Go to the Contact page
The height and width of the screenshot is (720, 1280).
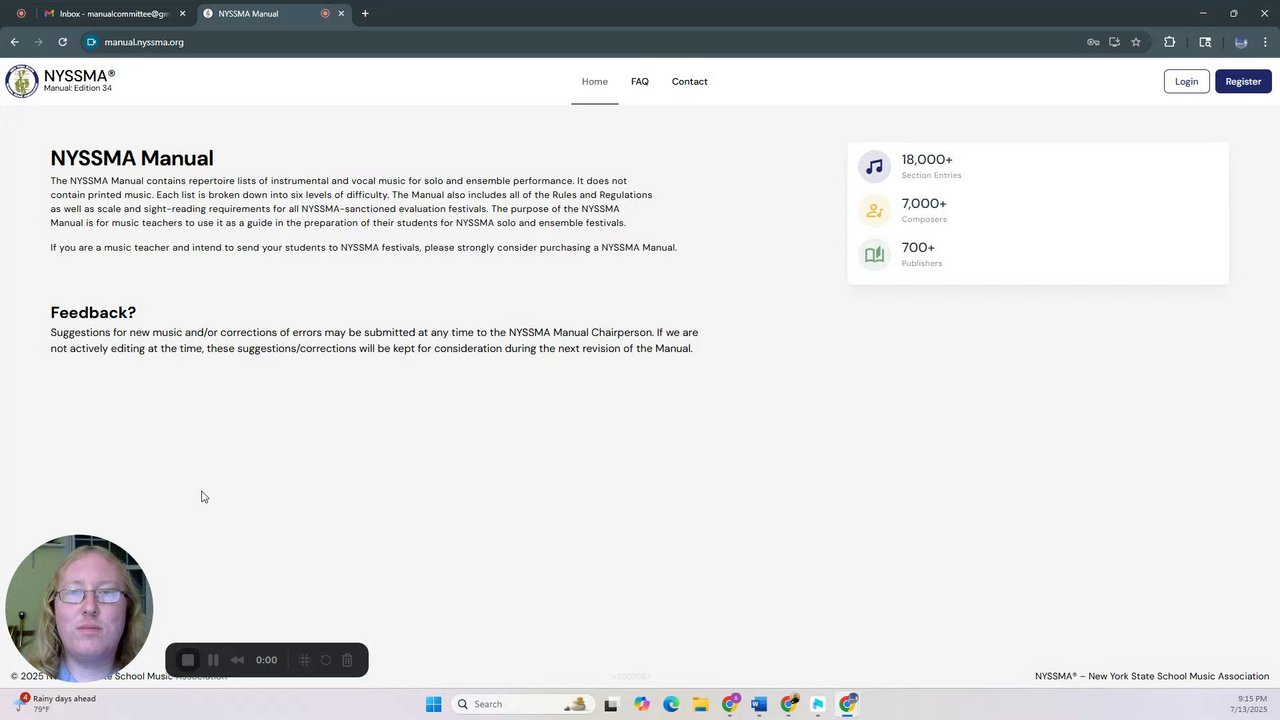pyautogui.click(x=689, y=82)
